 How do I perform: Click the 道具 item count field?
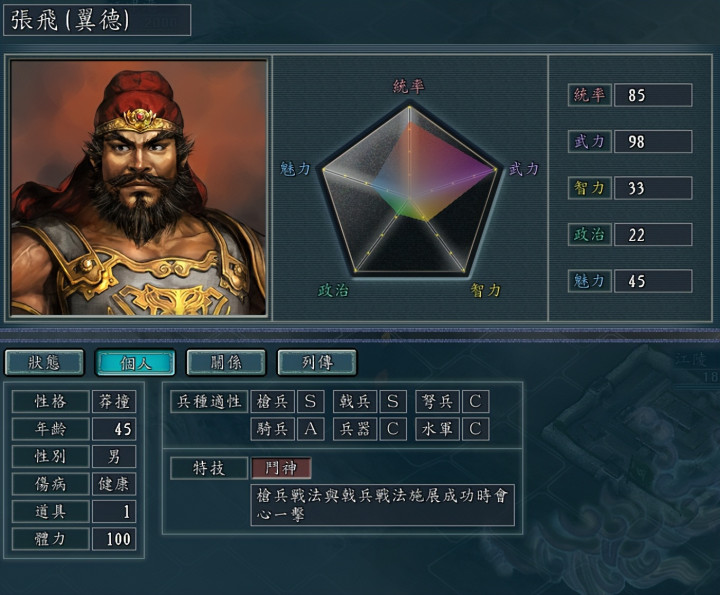click(114, 511)
